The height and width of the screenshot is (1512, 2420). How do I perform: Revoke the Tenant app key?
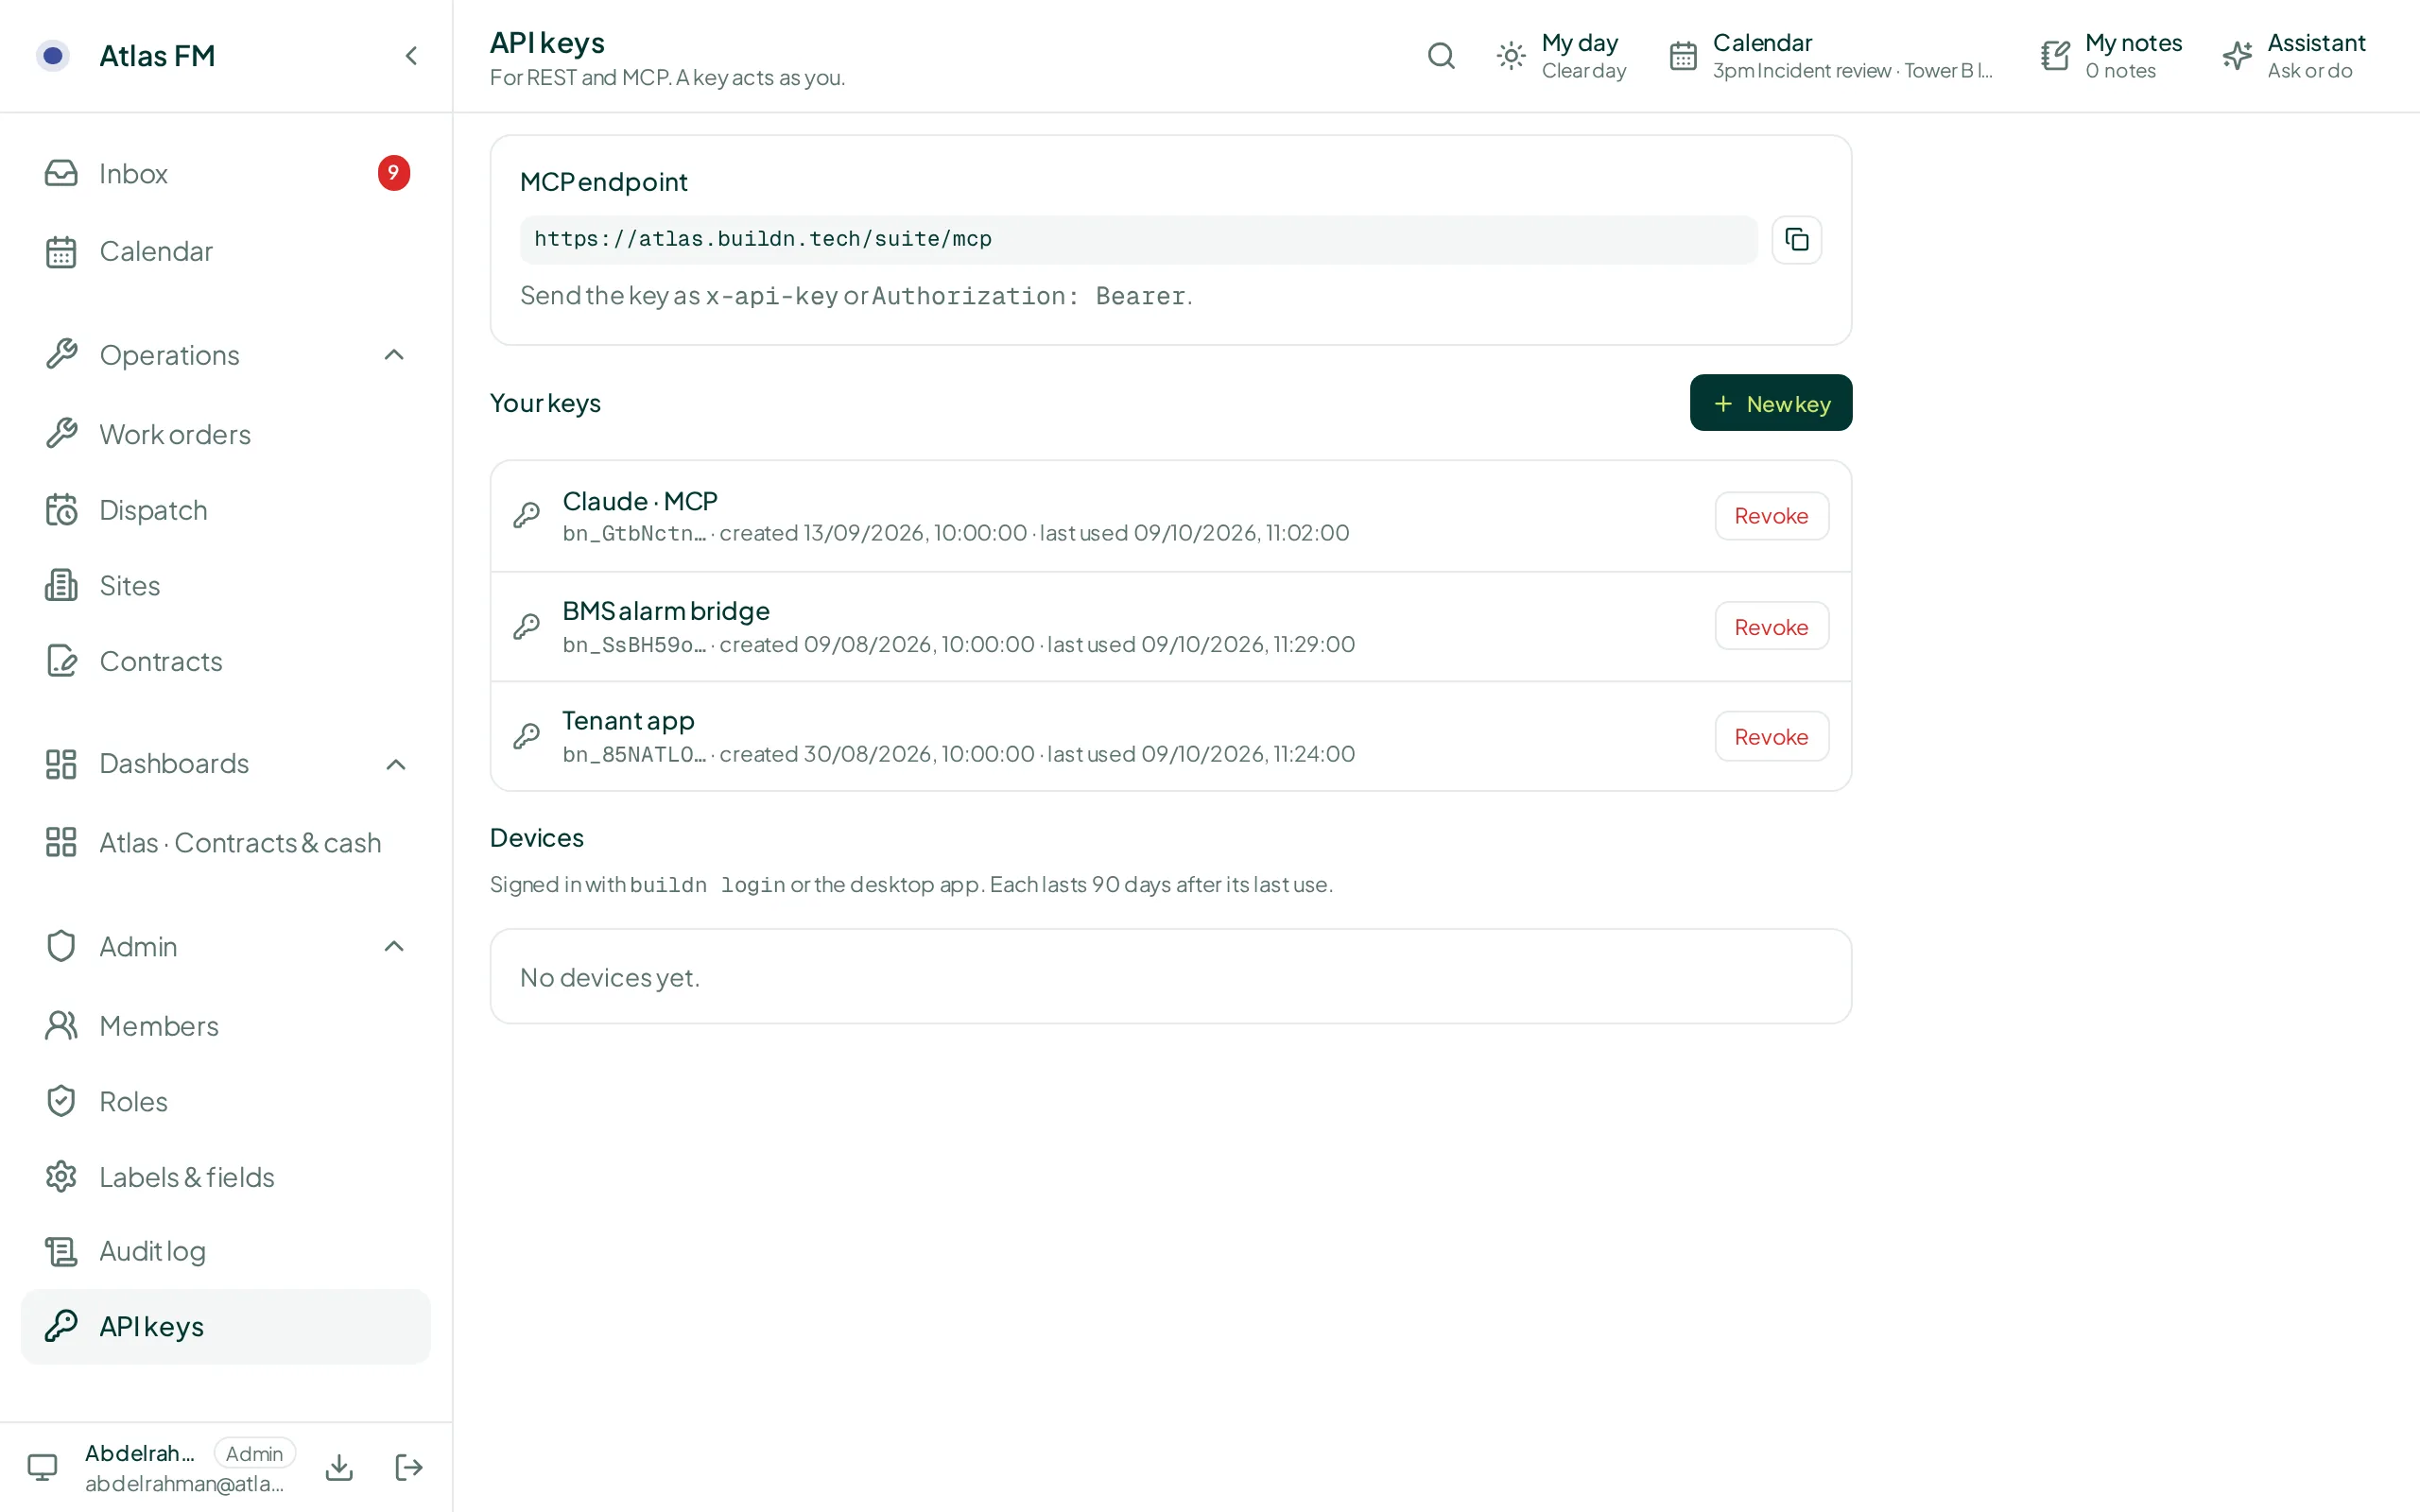1771,737
